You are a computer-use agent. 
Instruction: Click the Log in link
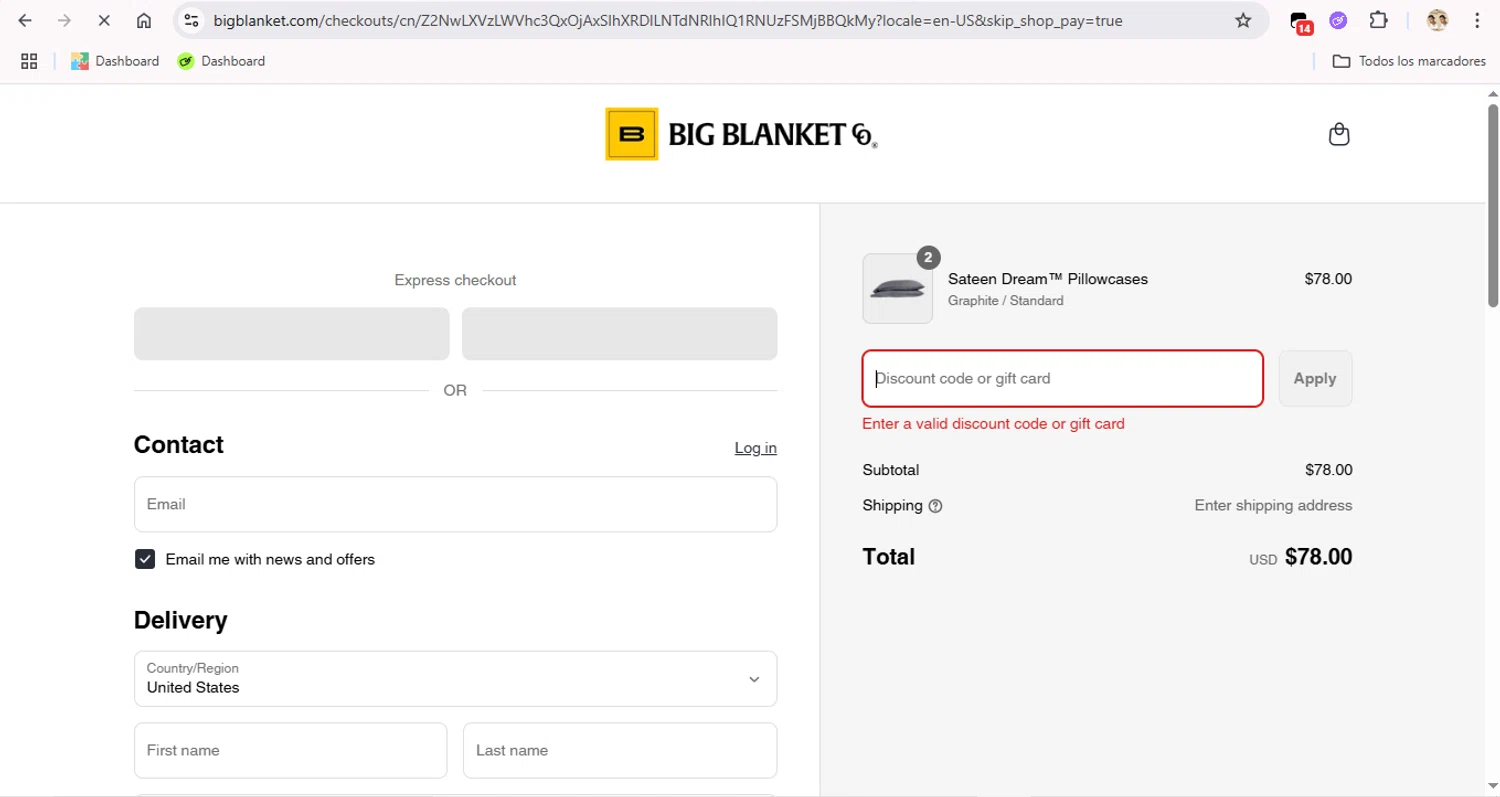(x=755, y=448)
